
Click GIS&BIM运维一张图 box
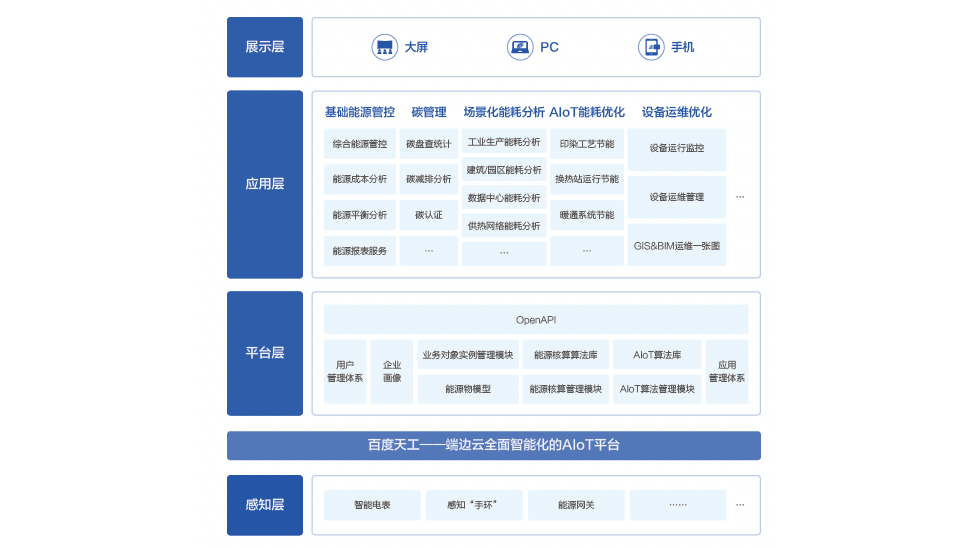(677, 245)
